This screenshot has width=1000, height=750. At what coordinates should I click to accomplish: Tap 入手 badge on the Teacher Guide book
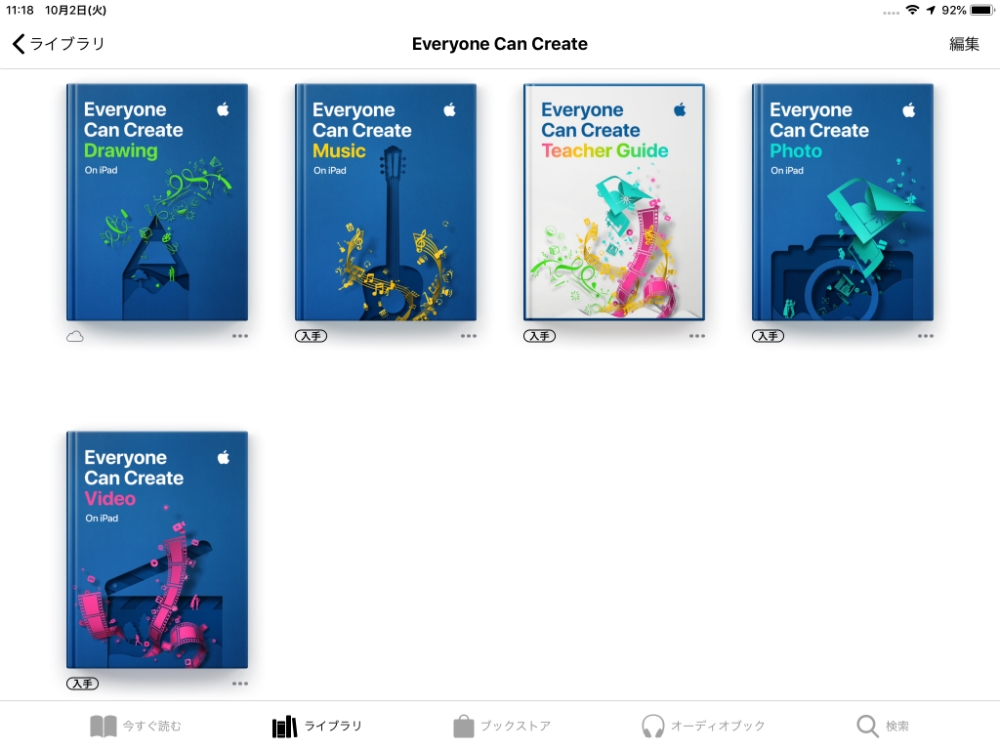(x=539, y=335)
